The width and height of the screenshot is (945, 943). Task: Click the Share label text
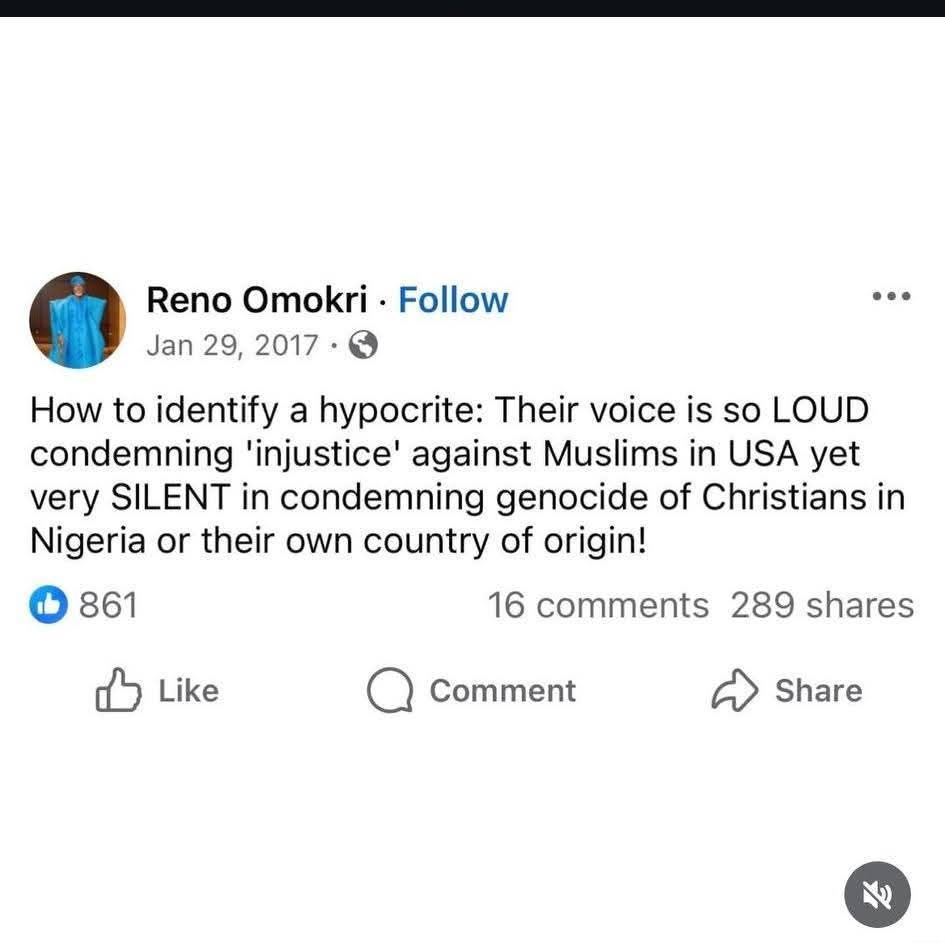(x=818, y=691)
